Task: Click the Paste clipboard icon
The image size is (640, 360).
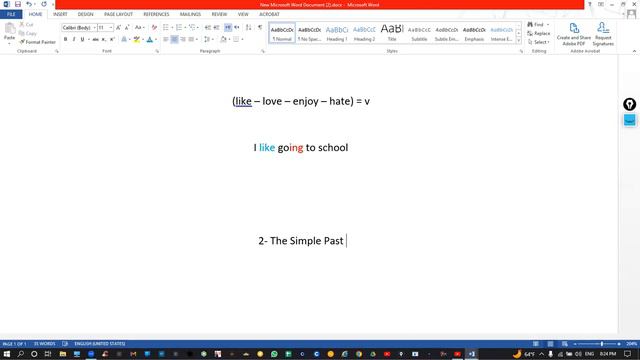Action: [9, 29]
